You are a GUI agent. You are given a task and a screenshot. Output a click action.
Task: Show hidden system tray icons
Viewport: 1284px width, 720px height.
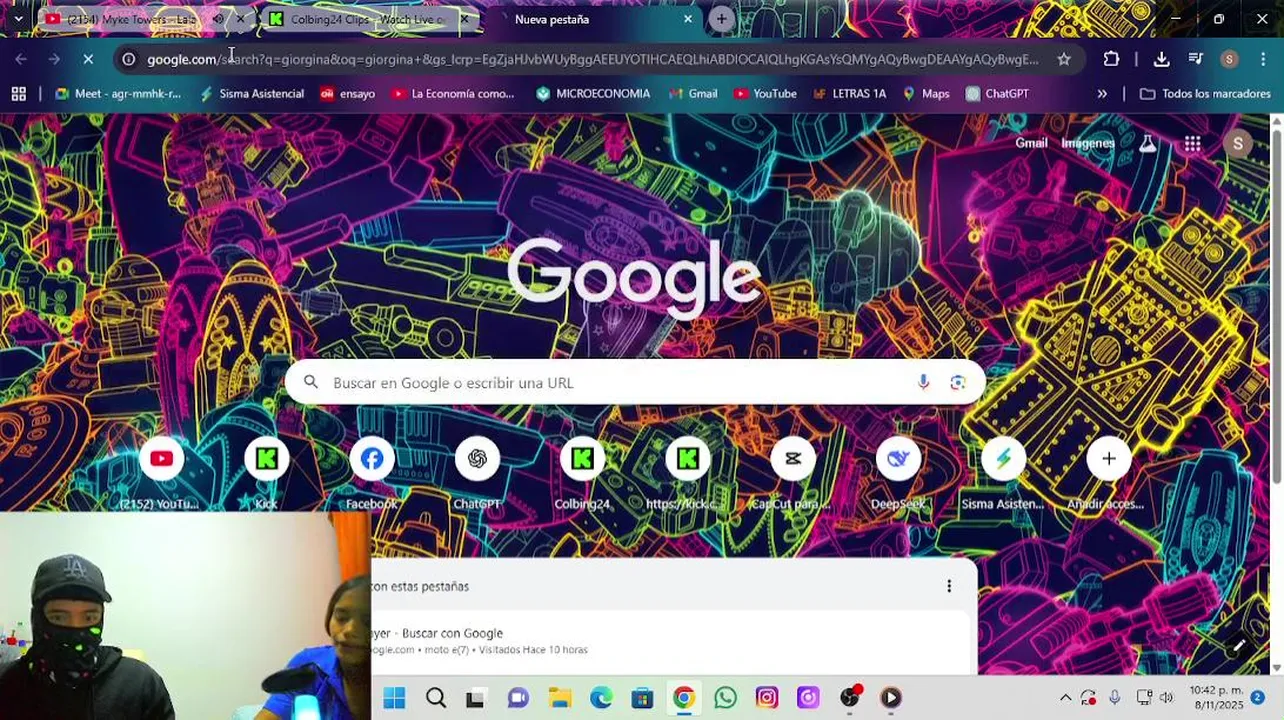click(x=1065, y=698)
